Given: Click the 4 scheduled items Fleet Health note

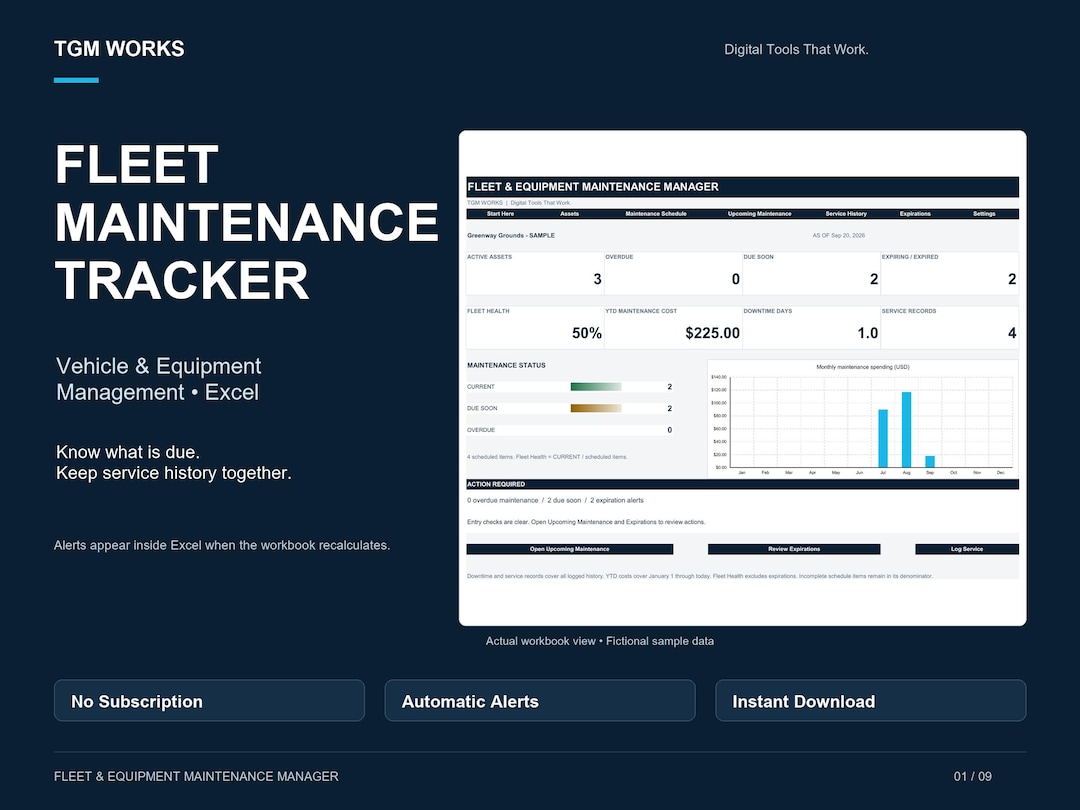Looking at the screenshot, I should pyautogui.click(x=547, y=457).
